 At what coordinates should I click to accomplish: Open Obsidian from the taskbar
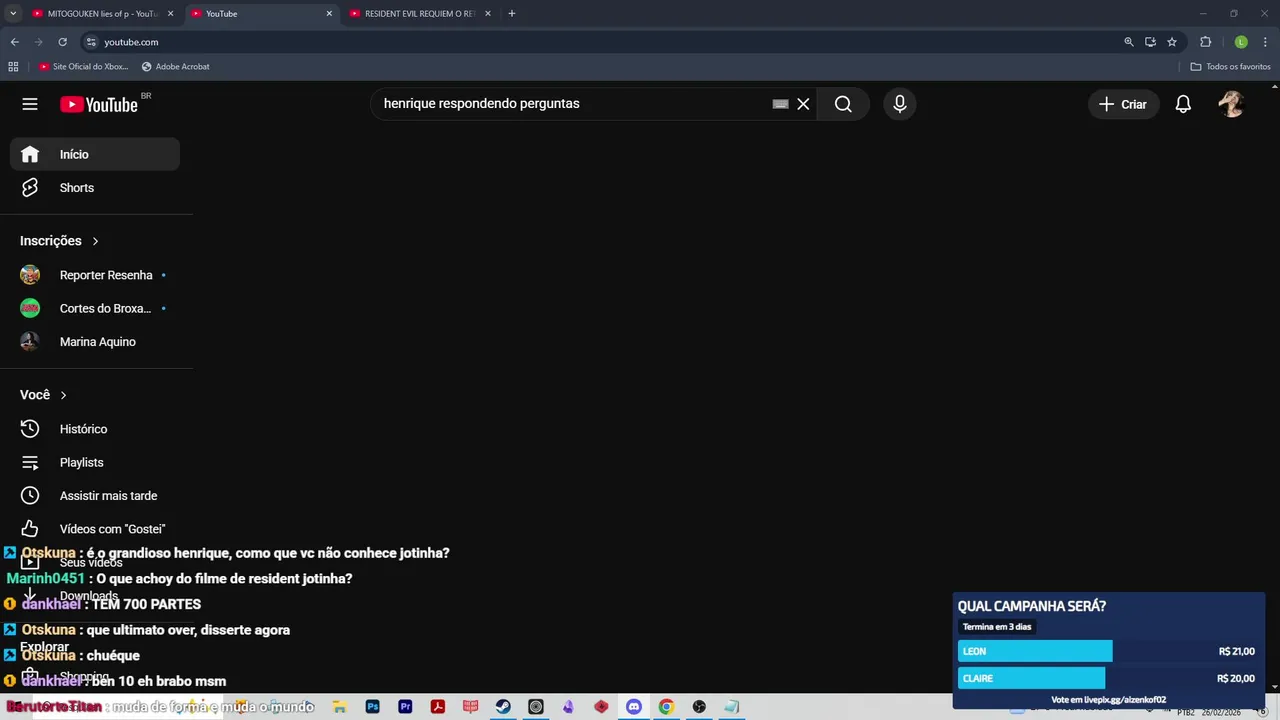[x=569, y=707]
